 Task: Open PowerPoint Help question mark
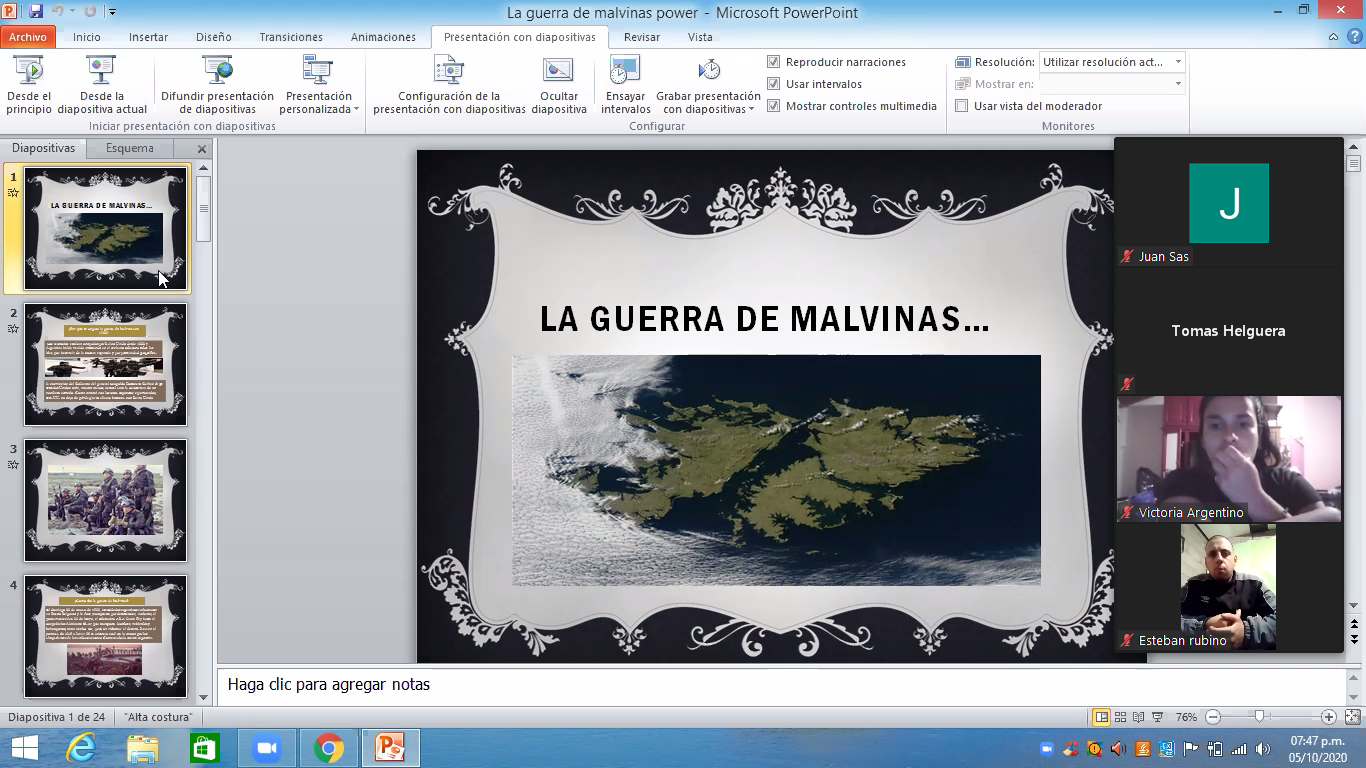1355,37
